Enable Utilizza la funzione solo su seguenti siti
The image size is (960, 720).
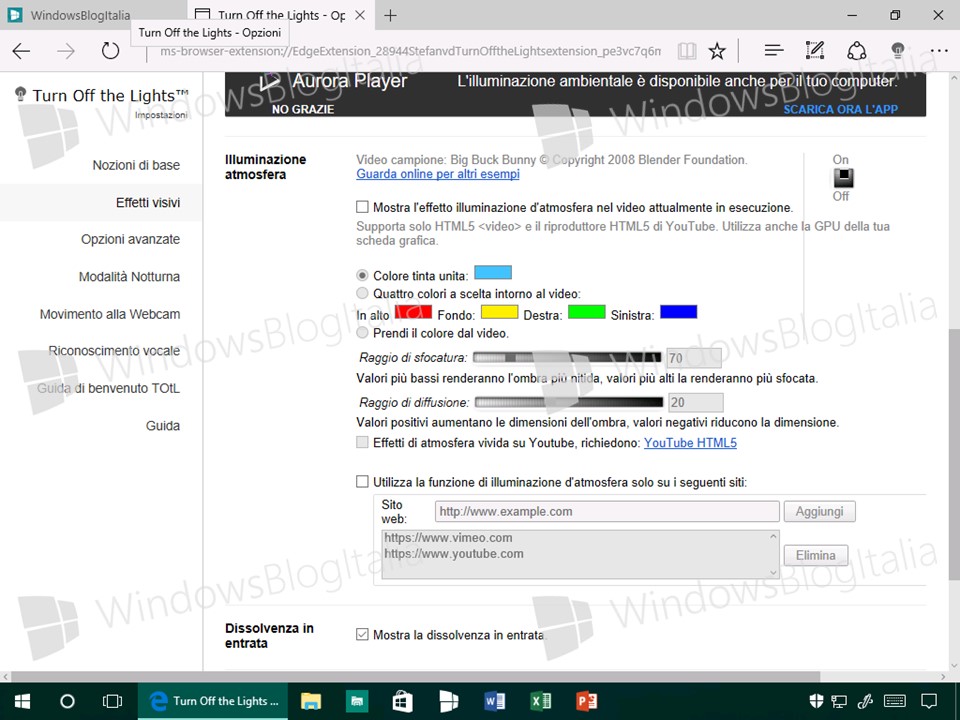pyautogui.click(x=362, y=482)
